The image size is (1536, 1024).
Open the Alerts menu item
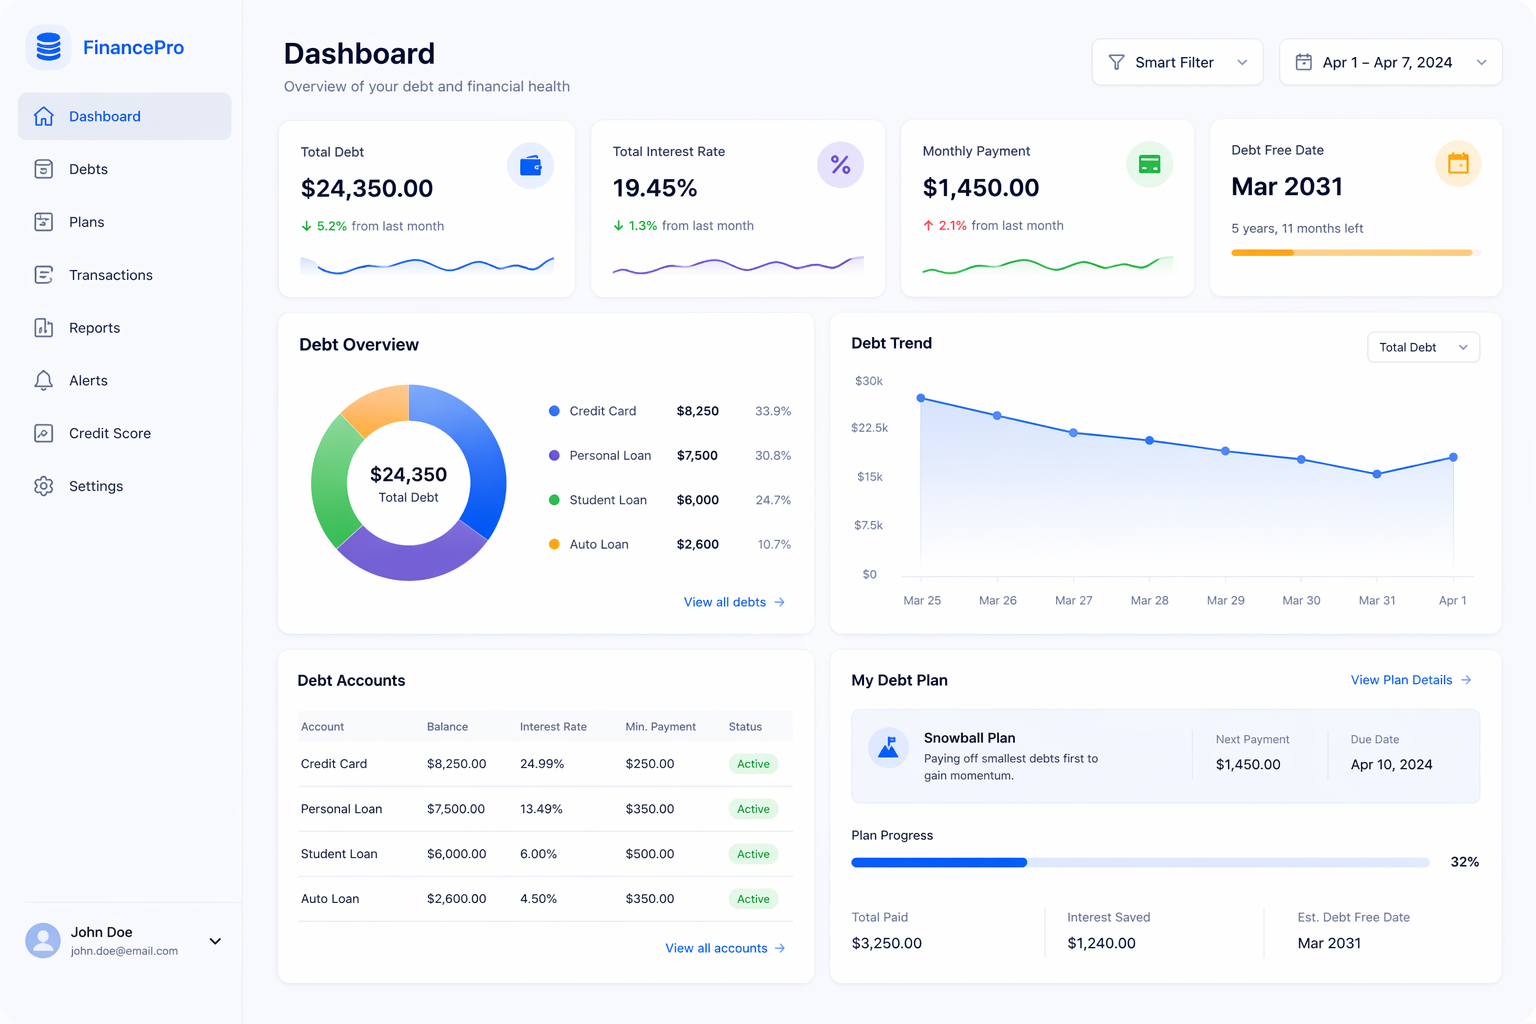pos(125,381)
